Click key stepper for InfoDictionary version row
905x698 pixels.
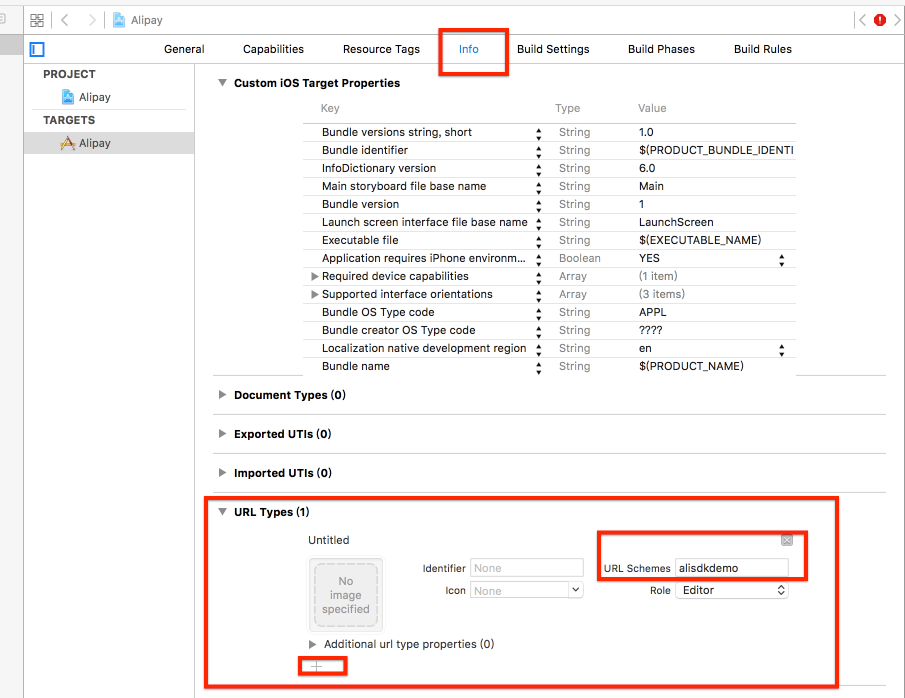pyautogui.click(x=538, y=170)
